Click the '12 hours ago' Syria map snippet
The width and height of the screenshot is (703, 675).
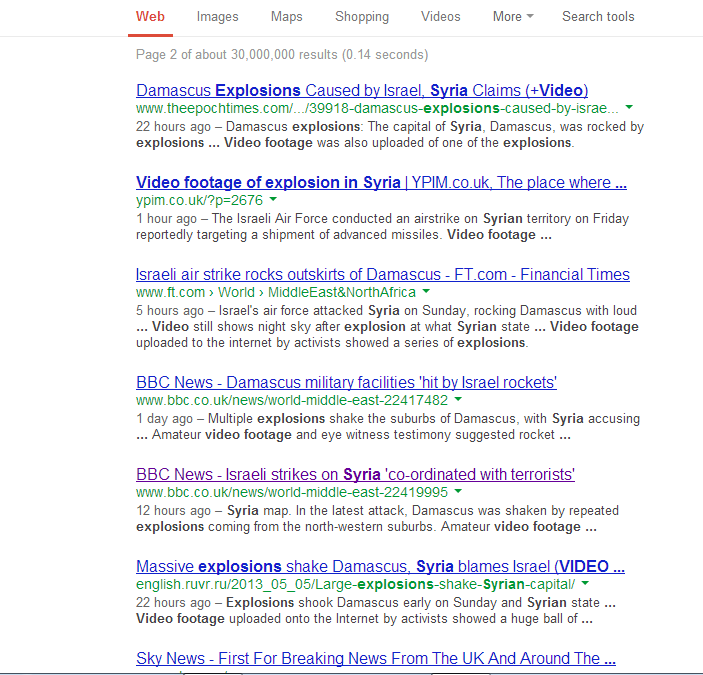click(x=378, y=519)
